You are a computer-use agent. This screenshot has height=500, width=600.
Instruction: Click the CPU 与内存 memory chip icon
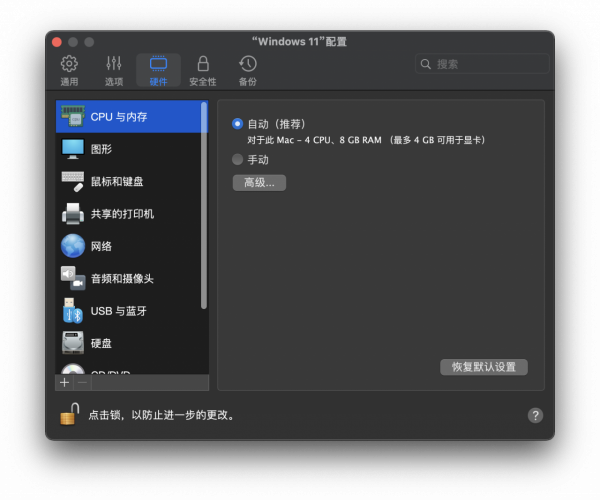click(x=73, y=116)
